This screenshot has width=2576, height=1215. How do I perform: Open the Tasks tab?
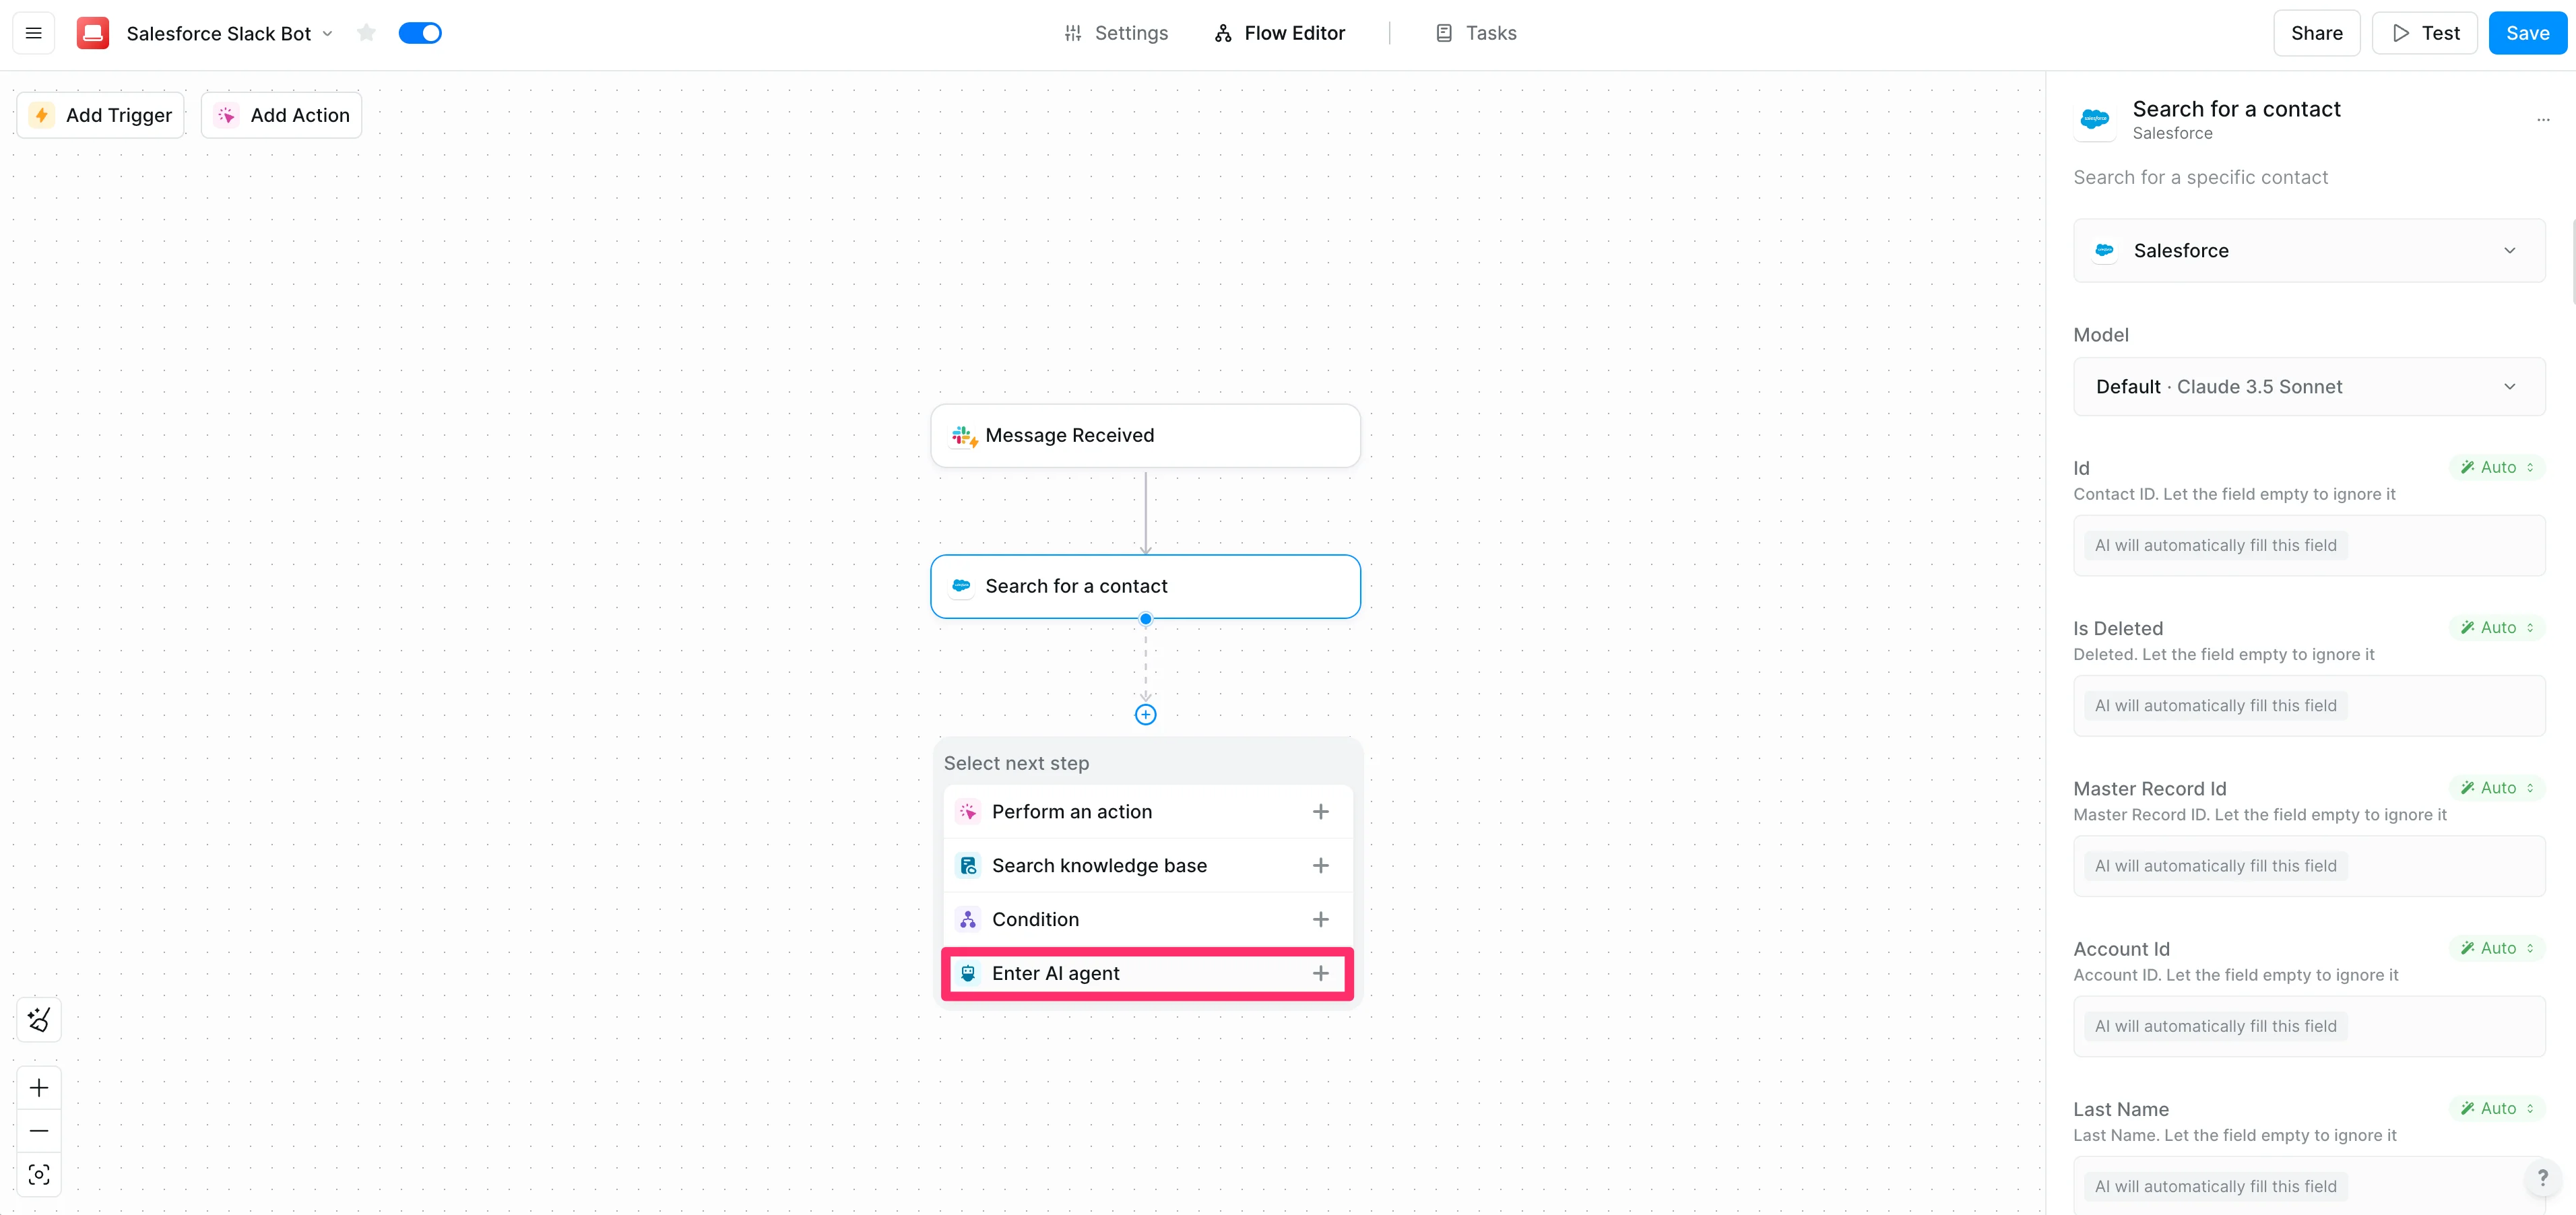pyautogui.click(x=1476, y=33)
